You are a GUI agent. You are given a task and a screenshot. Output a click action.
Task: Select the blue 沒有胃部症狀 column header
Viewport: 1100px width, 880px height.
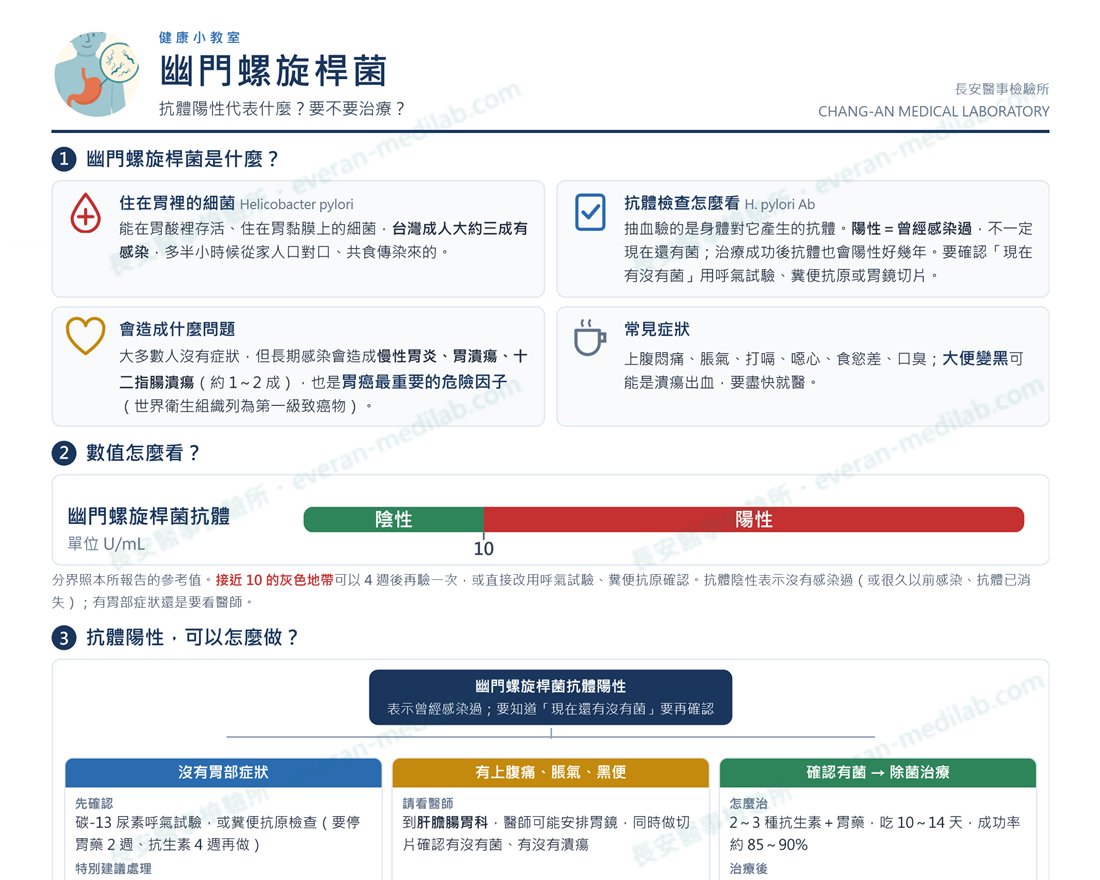point(223,773)
